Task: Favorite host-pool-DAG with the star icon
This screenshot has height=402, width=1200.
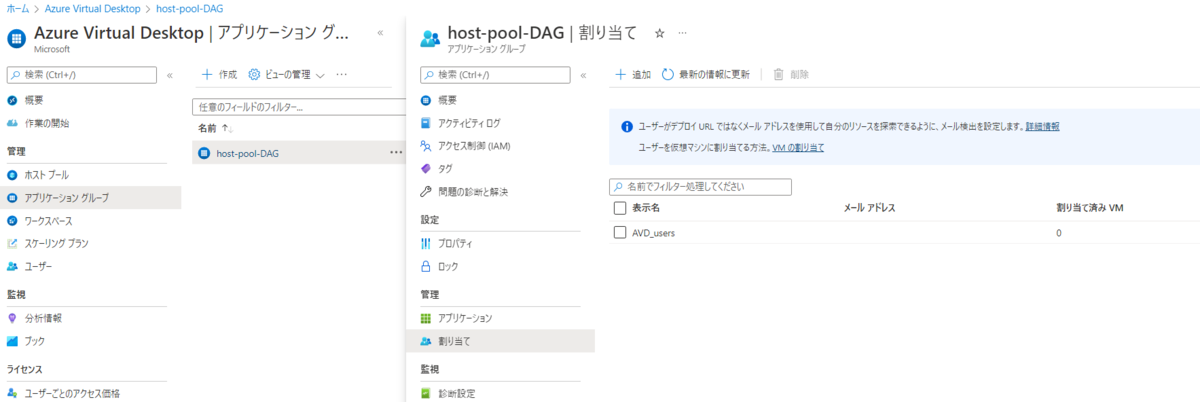Action: click(x=659, y=33)
